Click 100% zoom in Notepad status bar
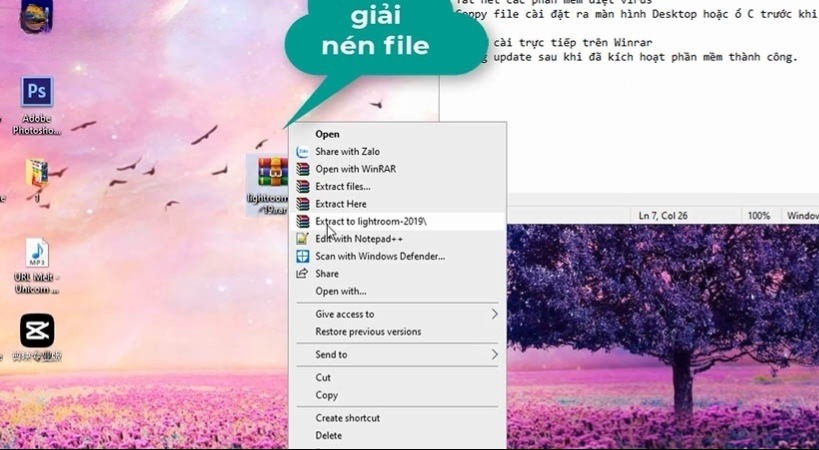 [758, 216]
